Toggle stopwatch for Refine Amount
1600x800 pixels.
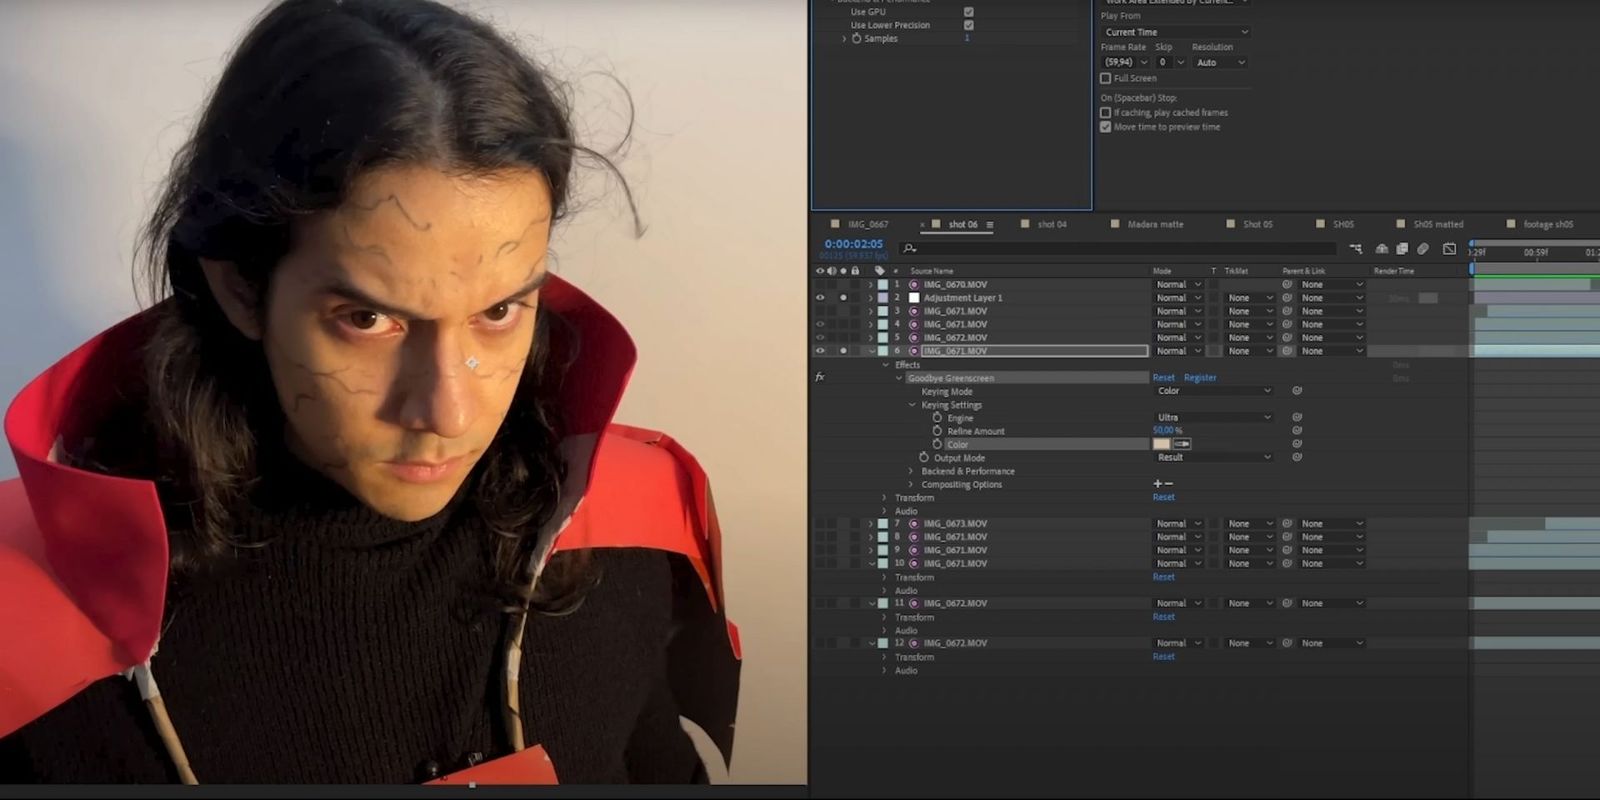937,431
